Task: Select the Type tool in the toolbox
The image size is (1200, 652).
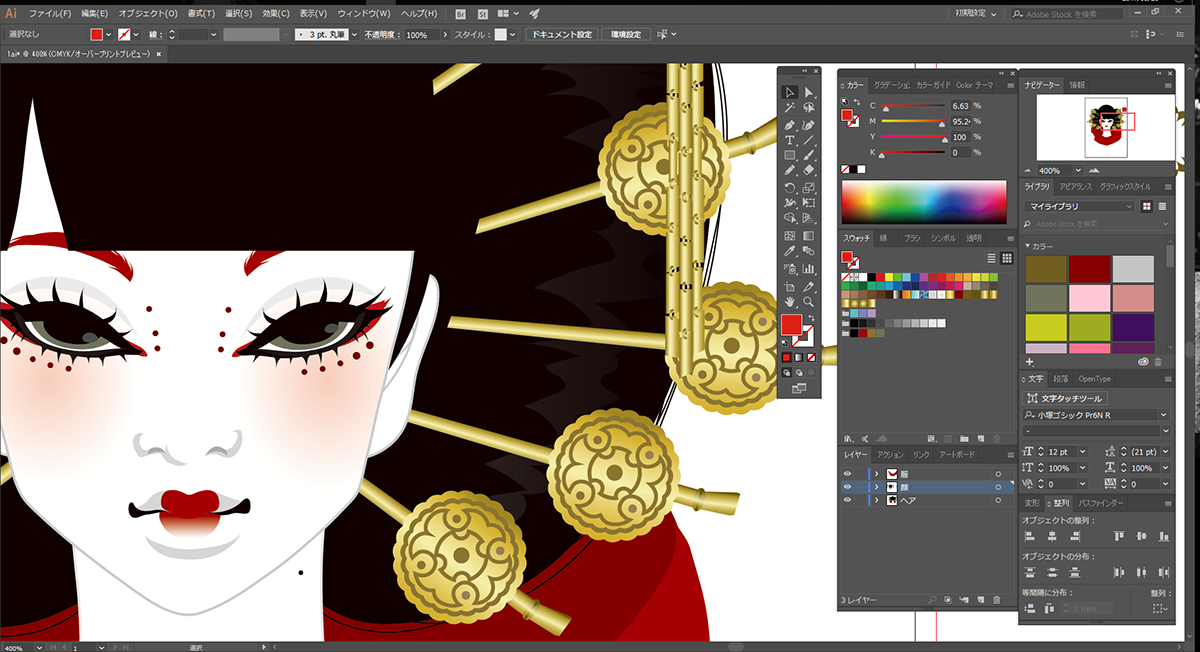Action: point(789,140)
